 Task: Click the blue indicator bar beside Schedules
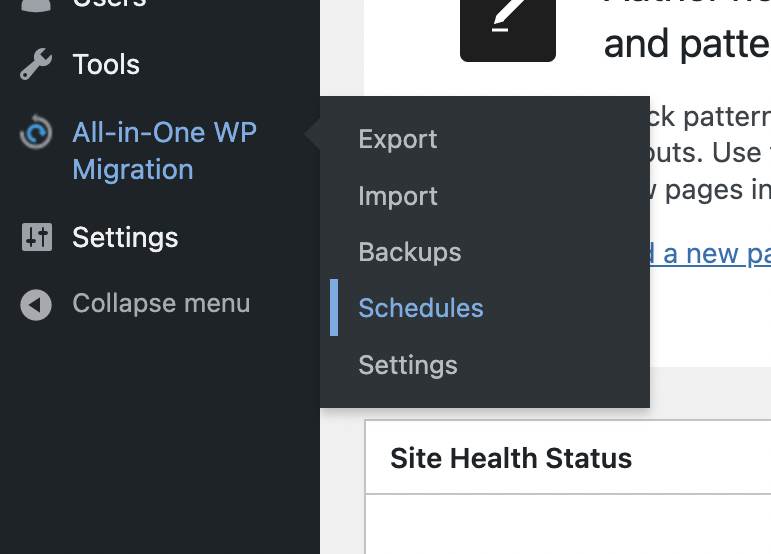point(334,308)
